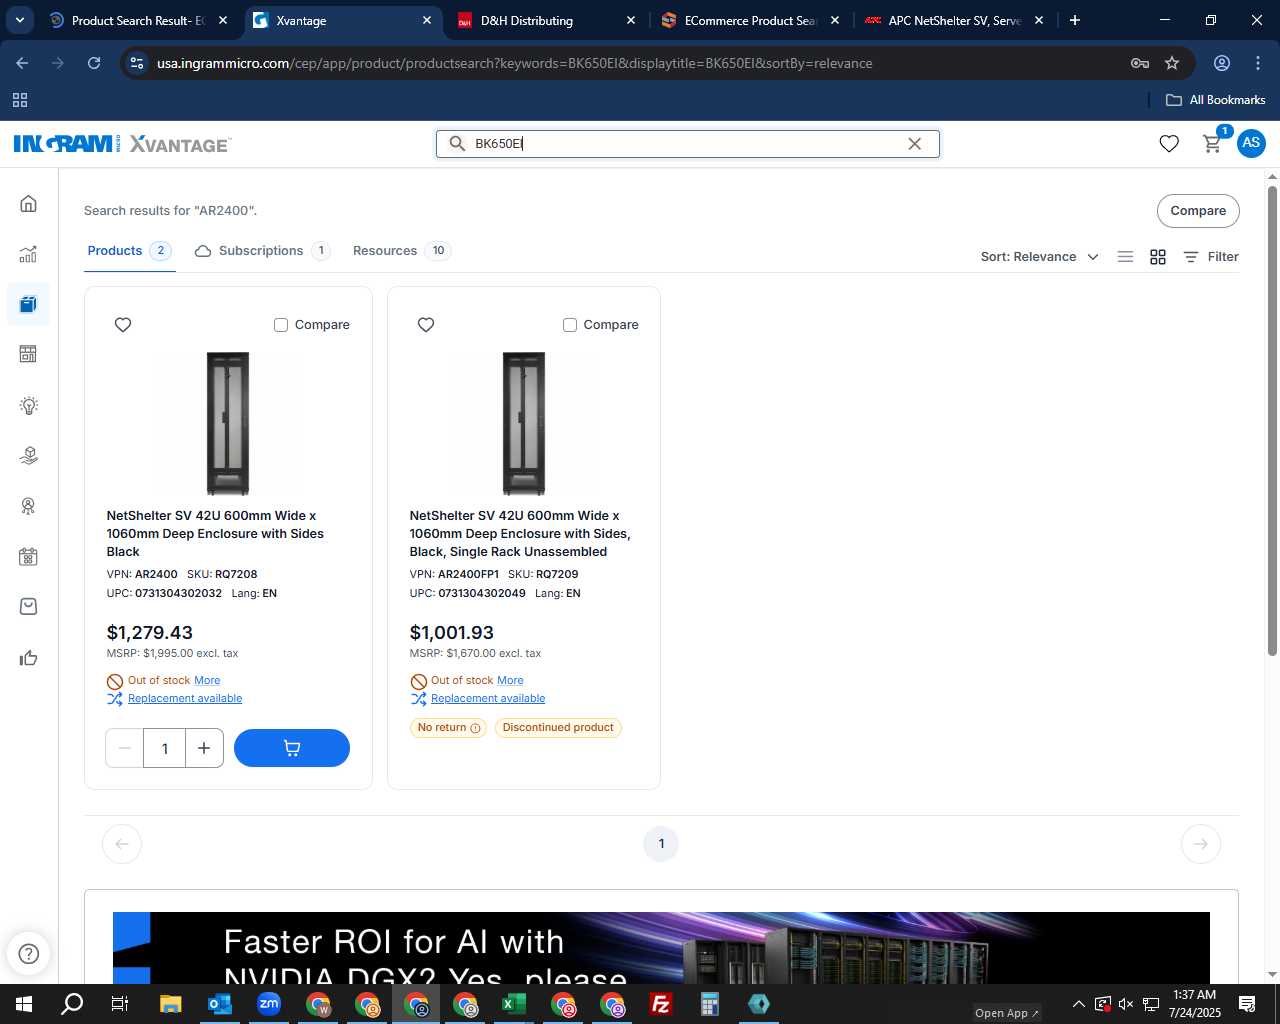The image size is (1280, 1024).
Task: Favorite the AR2400FP1 product with heart
Action: [x=426, y=325]
